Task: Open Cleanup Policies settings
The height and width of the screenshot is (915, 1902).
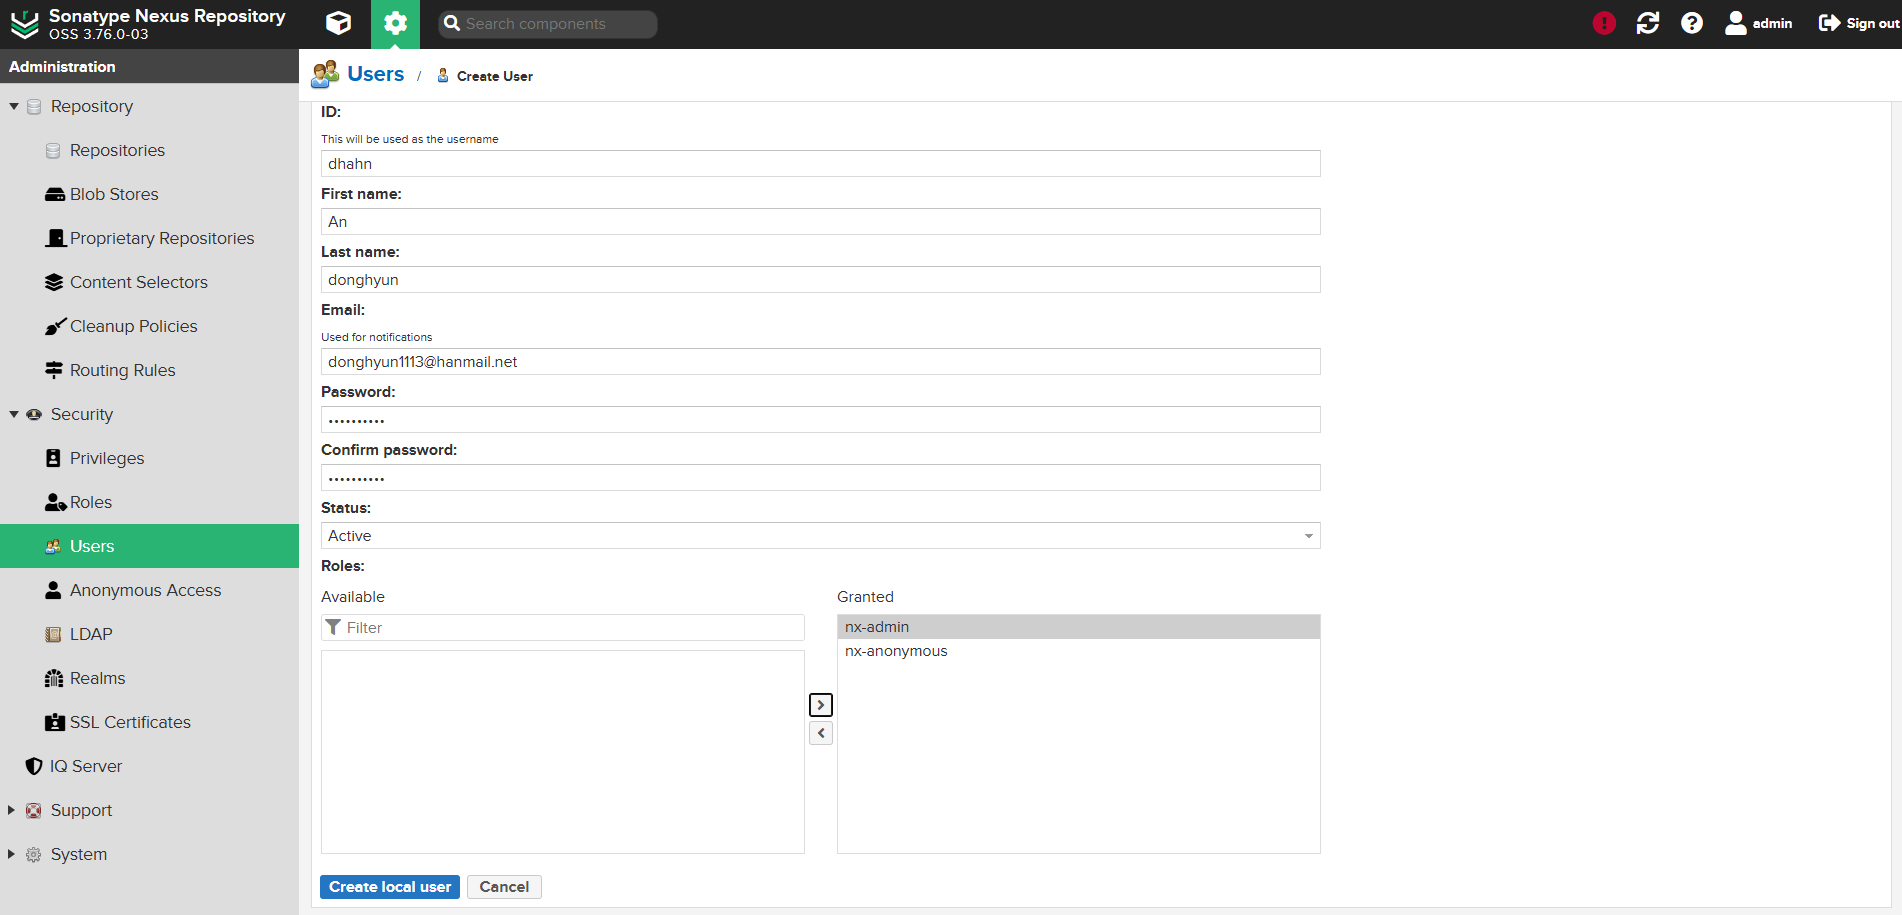Action: tap(133, 325)
